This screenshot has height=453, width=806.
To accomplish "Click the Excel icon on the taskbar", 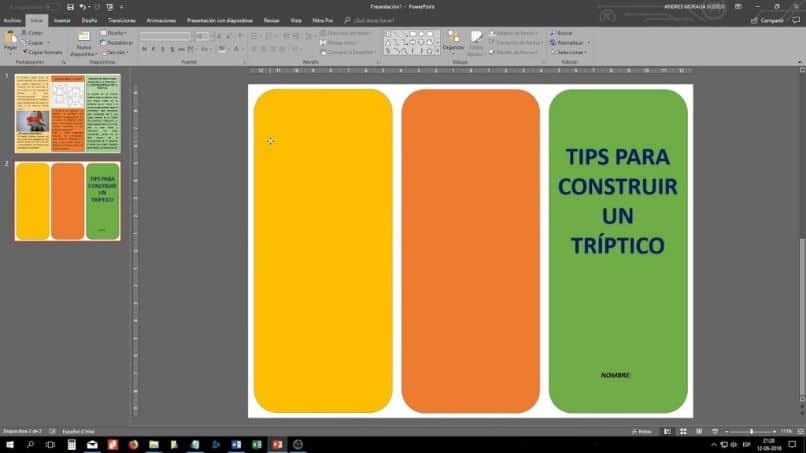I will click(x=257, y=444).
